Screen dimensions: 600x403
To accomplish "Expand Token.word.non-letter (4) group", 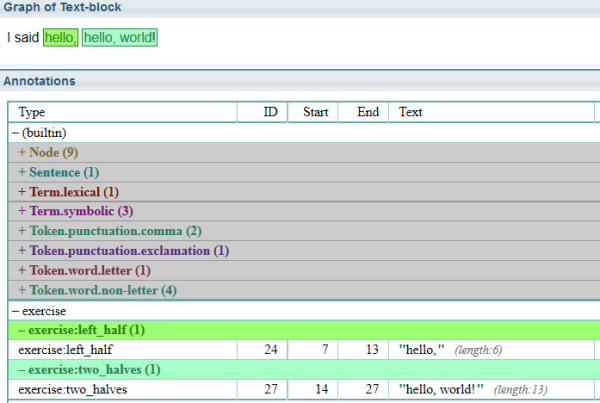I will point(96,290).
